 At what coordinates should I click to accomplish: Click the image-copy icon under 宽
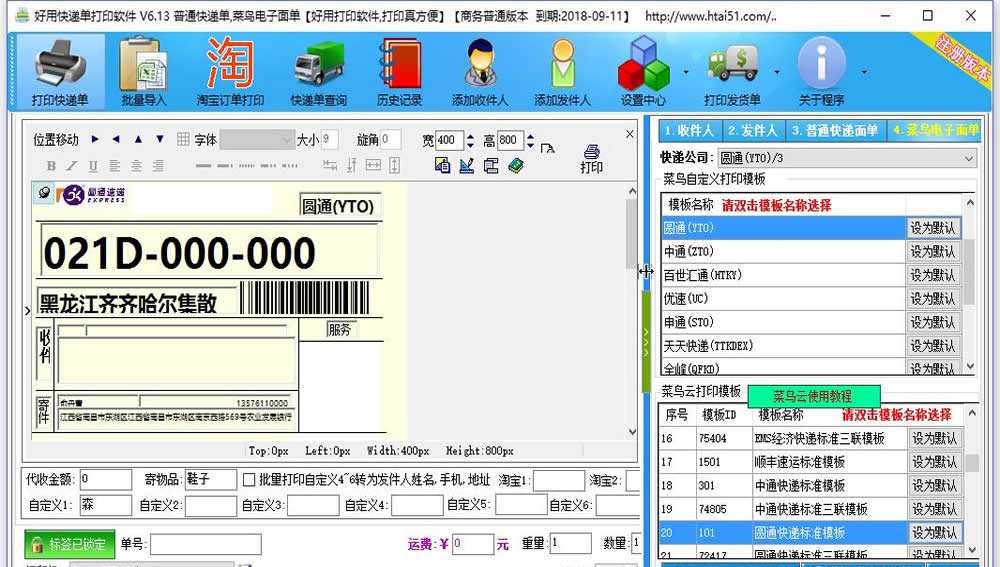[x=442, y=166]
